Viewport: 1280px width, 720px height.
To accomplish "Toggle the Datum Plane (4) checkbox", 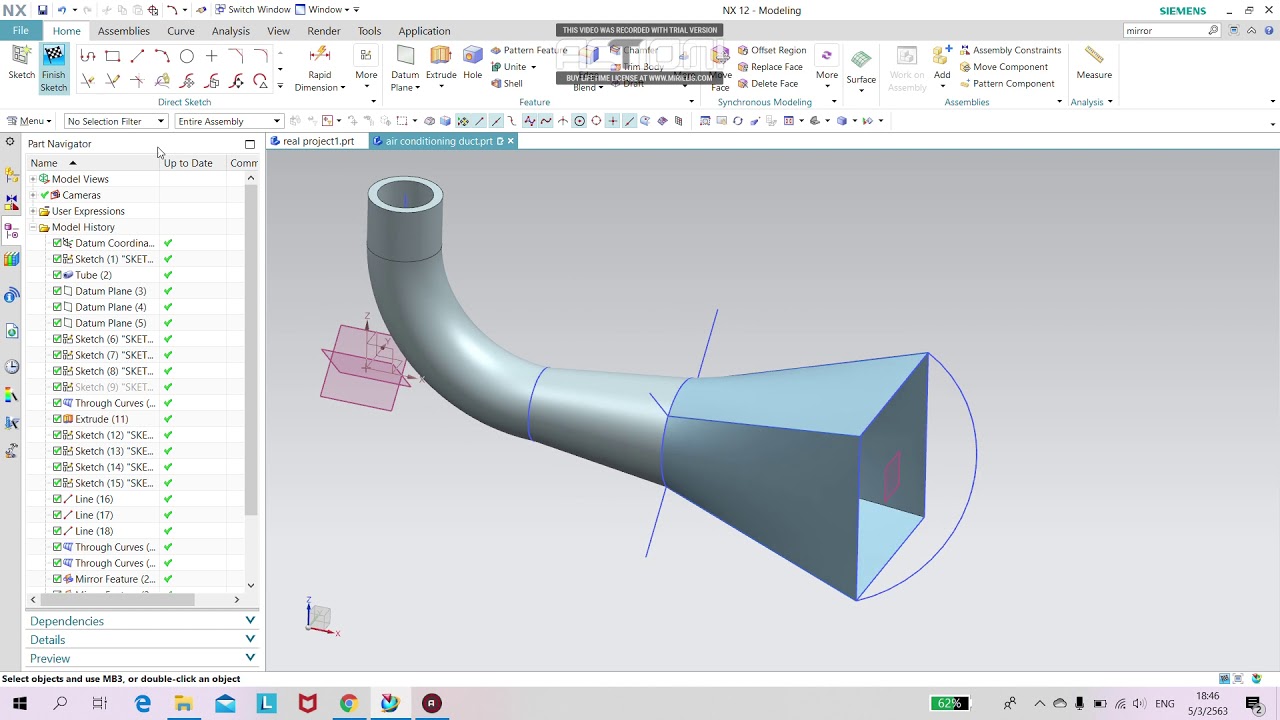I will point(57,307).
